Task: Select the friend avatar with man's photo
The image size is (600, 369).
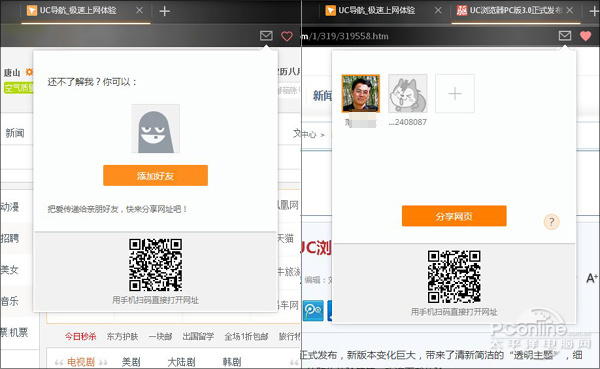Action: click(361, 93)
